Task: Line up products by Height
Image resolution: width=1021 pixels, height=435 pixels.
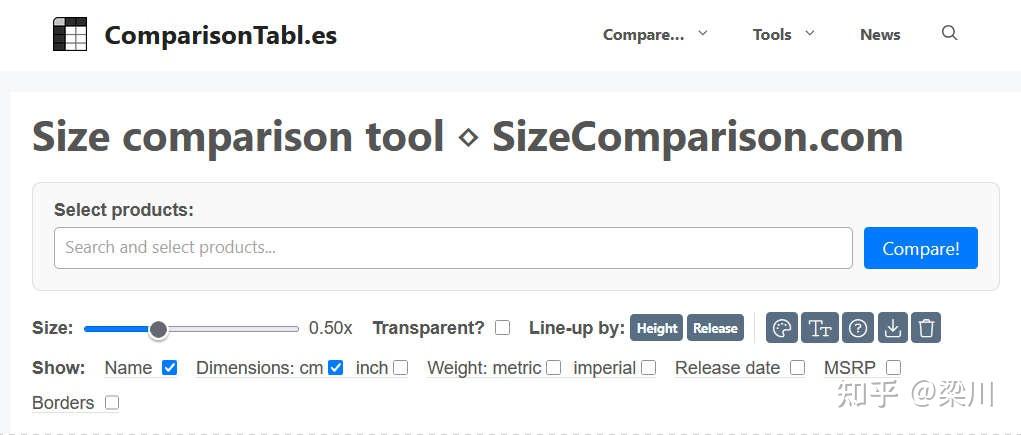Action: point(657,328)
